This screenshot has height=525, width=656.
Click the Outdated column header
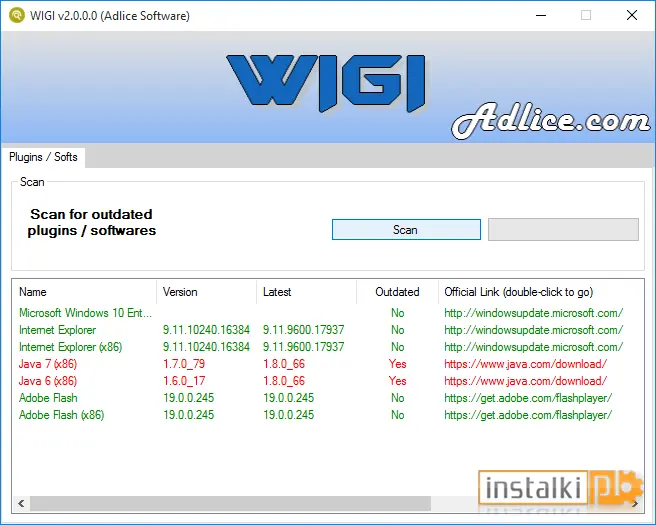coord(397,292)
